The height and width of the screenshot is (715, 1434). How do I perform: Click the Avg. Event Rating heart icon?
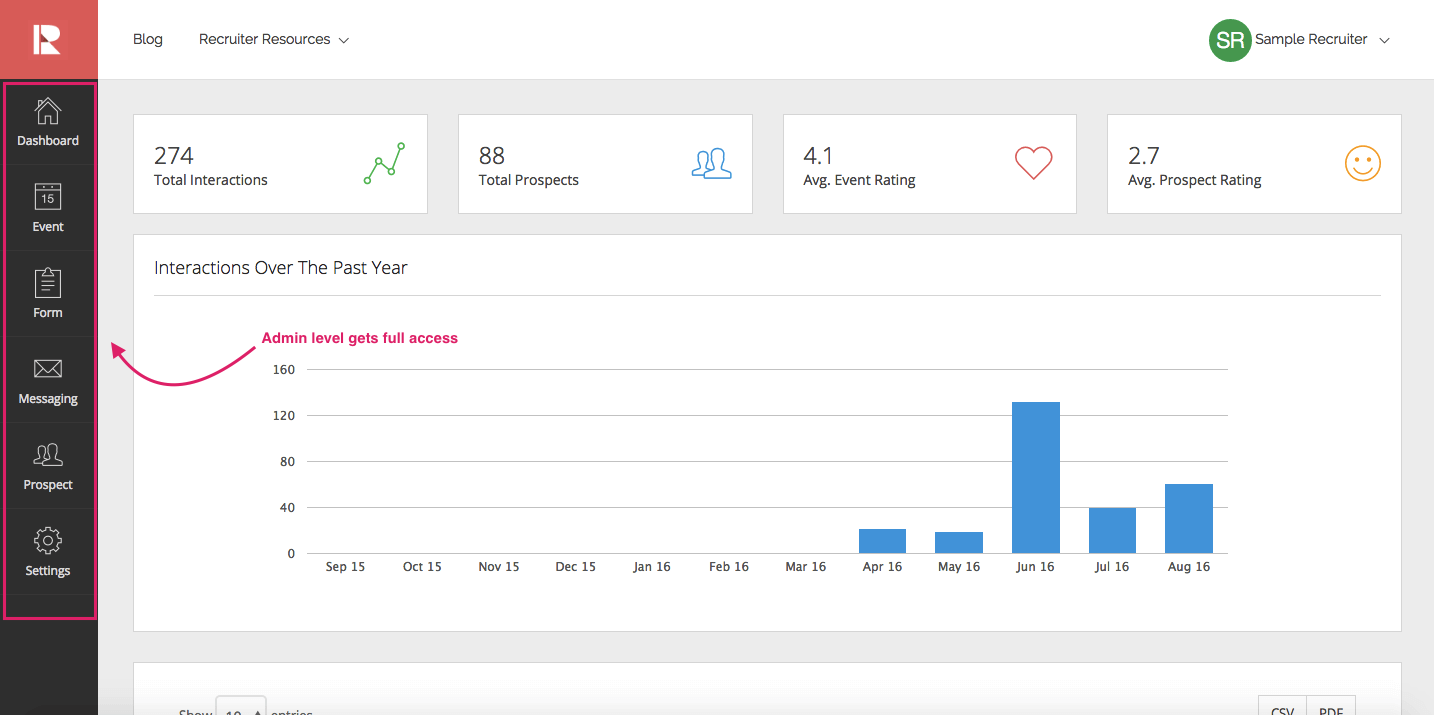pos(1033,163)
